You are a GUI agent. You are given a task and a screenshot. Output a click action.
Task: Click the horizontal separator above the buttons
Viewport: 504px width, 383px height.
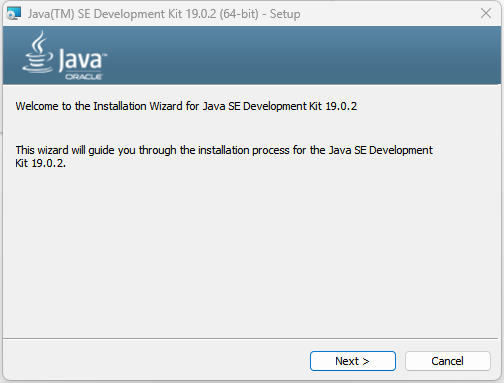(x=252, y=339)
